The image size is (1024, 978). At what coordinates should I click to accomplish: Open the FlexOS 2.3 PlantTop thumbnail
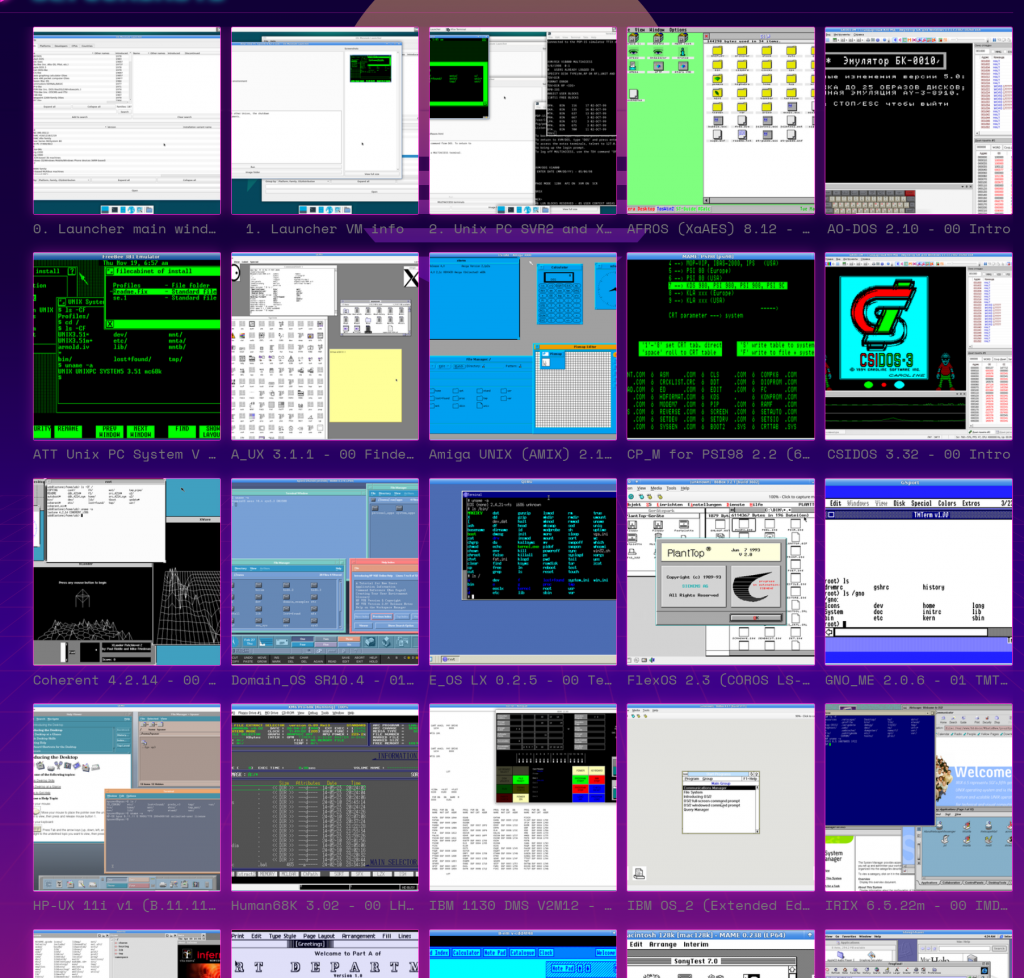(x=721, y=572)
